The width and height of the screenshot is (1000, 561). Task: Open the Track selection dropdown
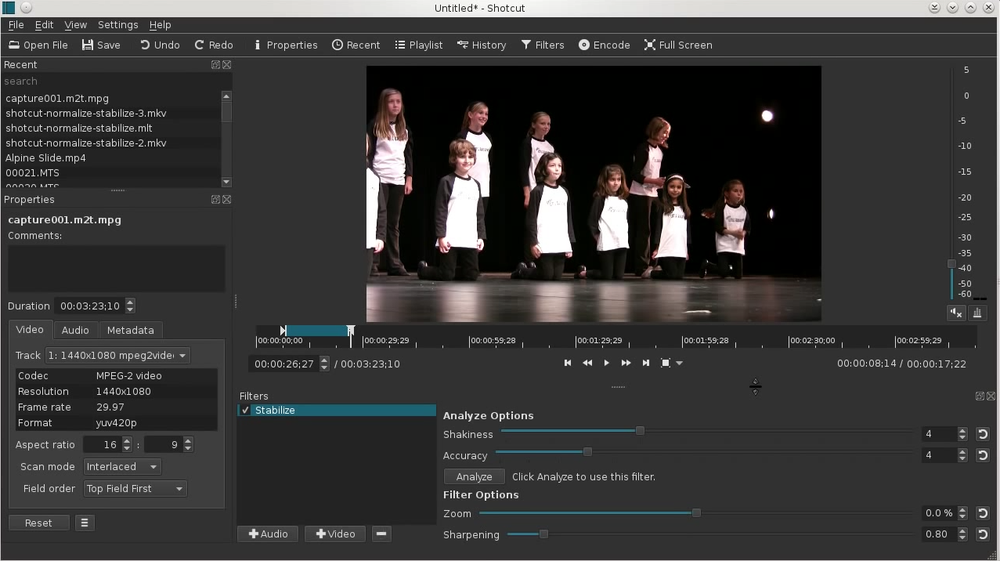point(117,355)
